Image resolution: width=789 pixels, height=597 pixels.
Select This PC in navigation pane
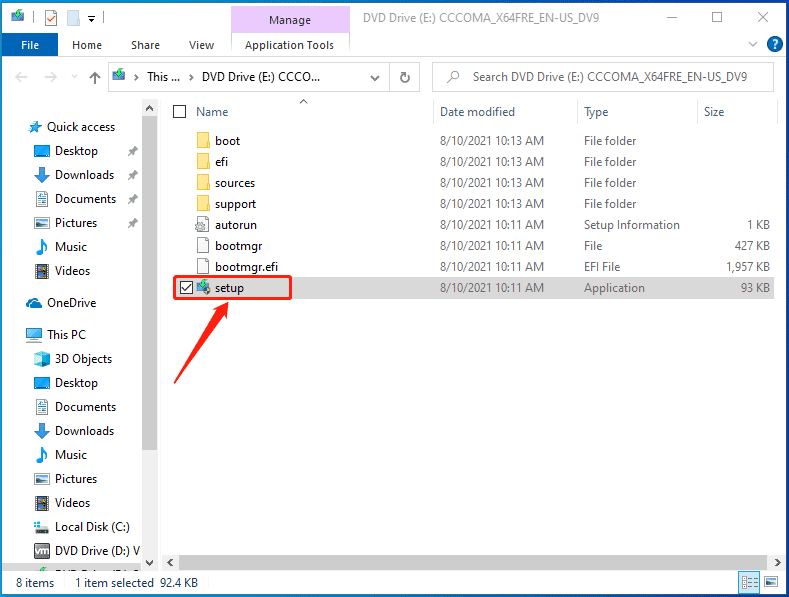pos(66,335)
